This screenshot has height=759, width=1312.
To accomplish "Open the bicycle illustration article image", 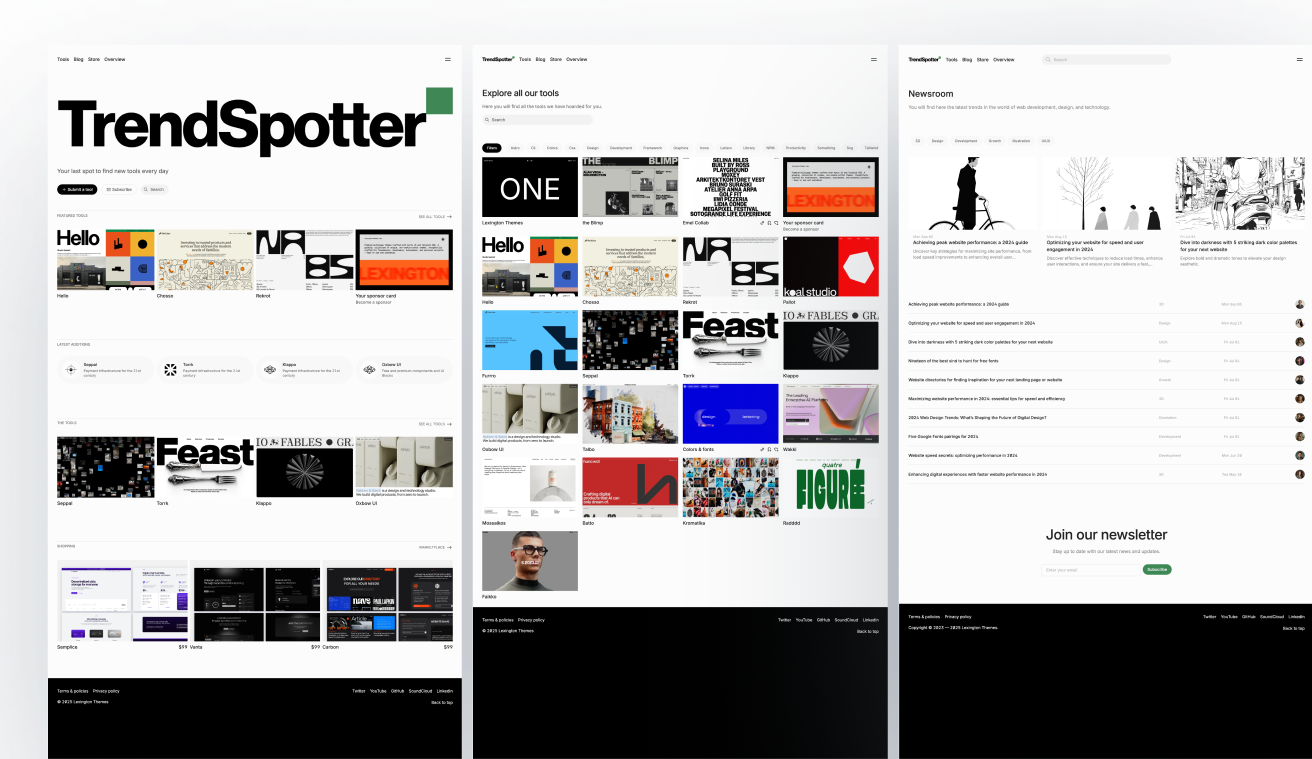I will (x=972, y=193).
